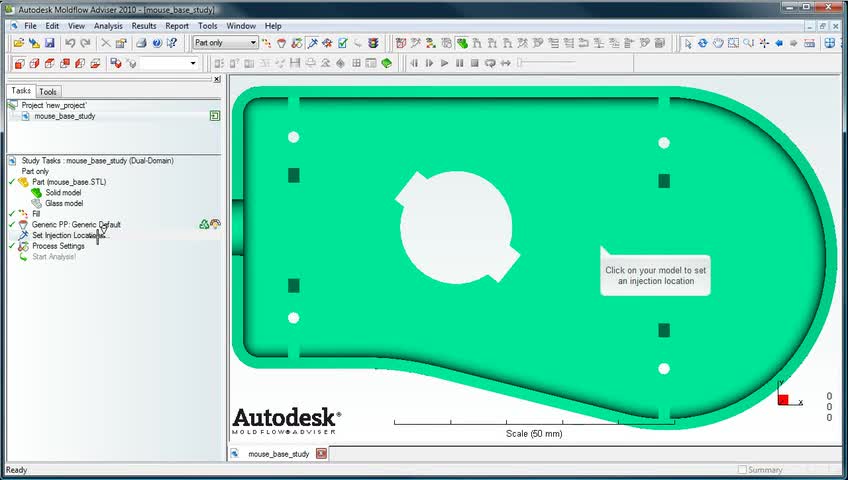Activate the What's This help cursor icon
The height and width of the screenshot is (480, 848).
pos(171,43)
